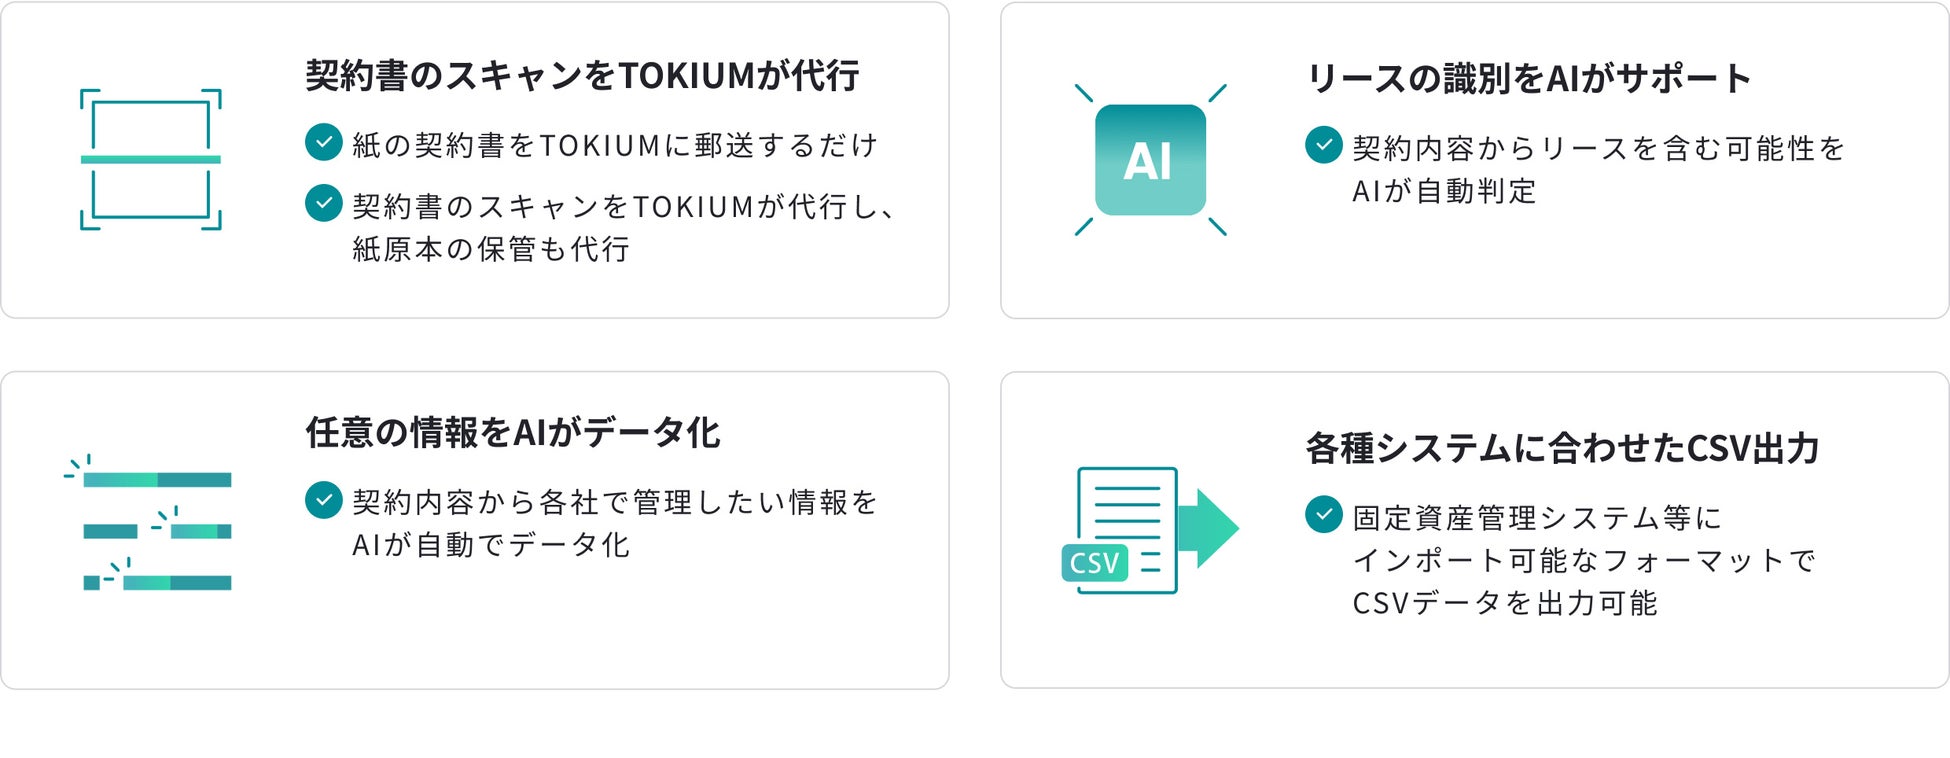
Task: Click text CSVデータを出力可能
Action: [1505, 603]
